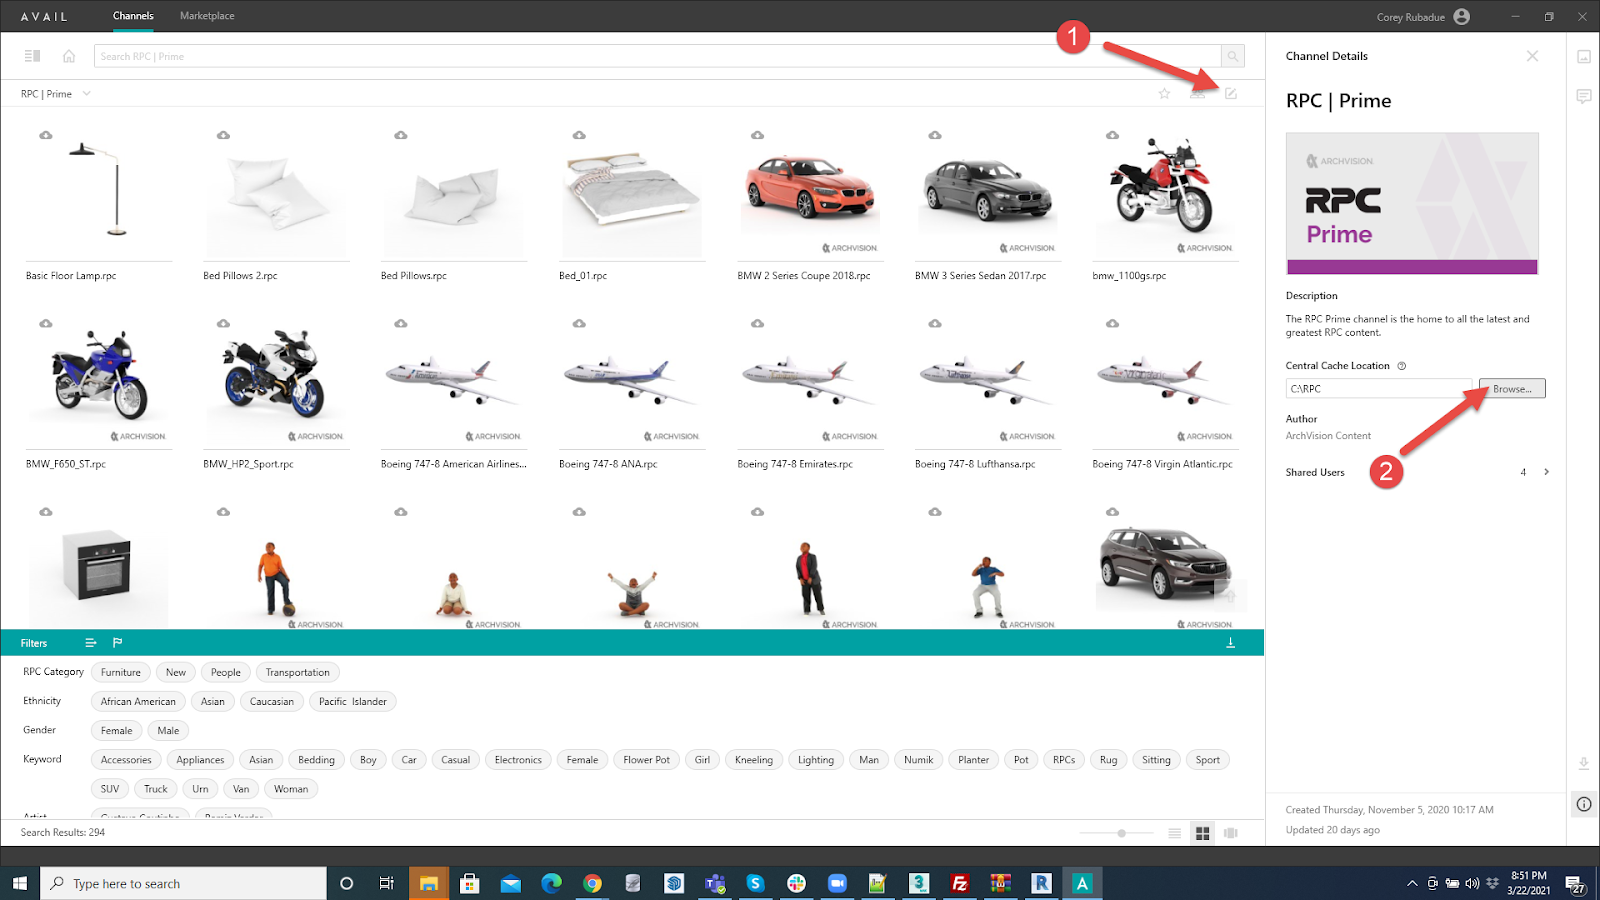Open the info details icon
The width and height of the screenshot is (1600, 900).
click(x=1584, y=804)
